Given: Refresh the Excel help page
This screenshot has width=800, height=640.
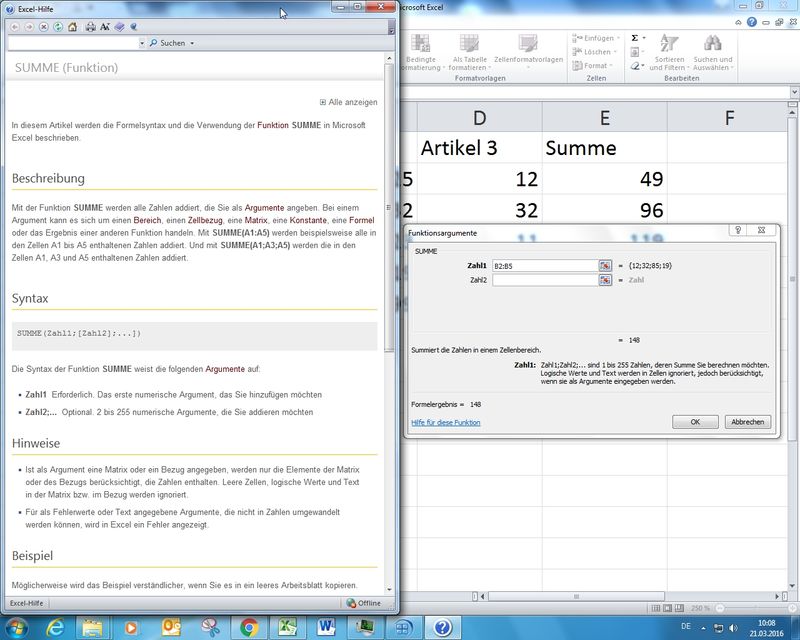Looking at the screenshot, I should [x=58, y=27].
